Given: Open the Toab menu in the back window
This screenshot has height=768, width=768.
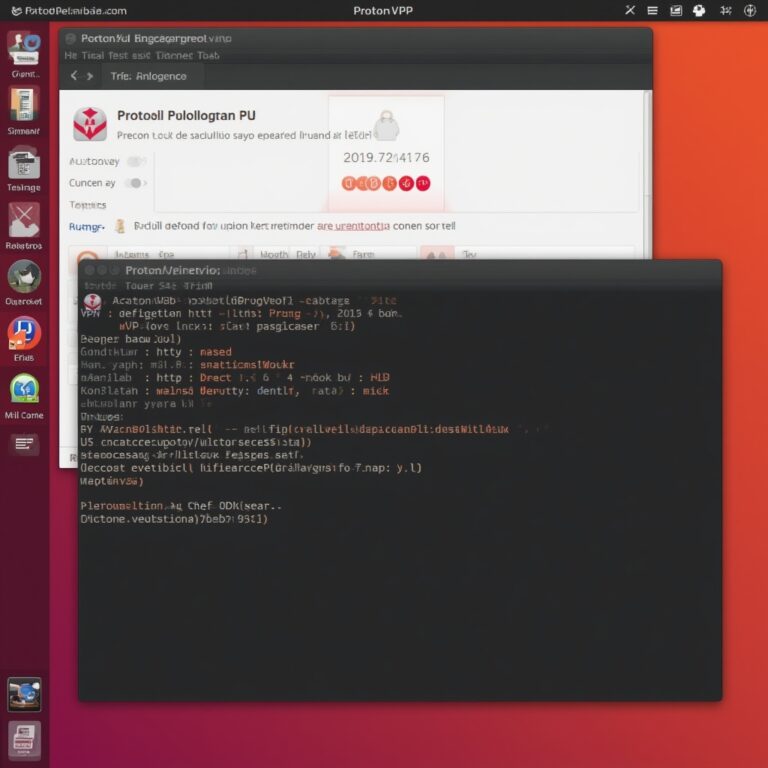Looking at the screenshot, I should coord(208,55).
